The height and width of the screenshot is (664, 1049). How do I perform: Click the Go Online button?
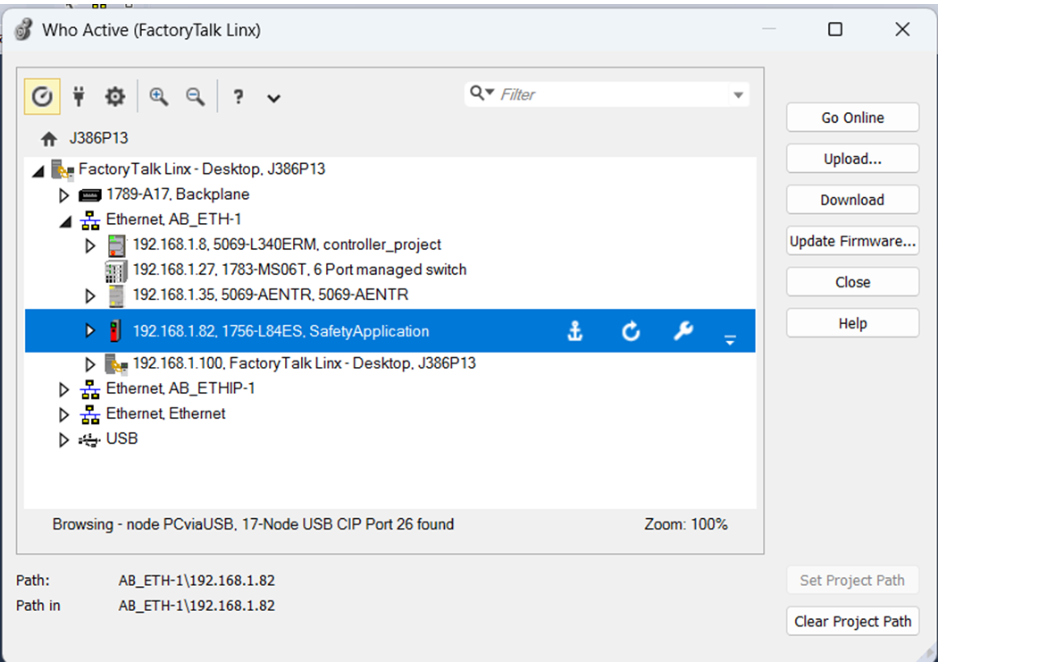[x=852, y=118]
